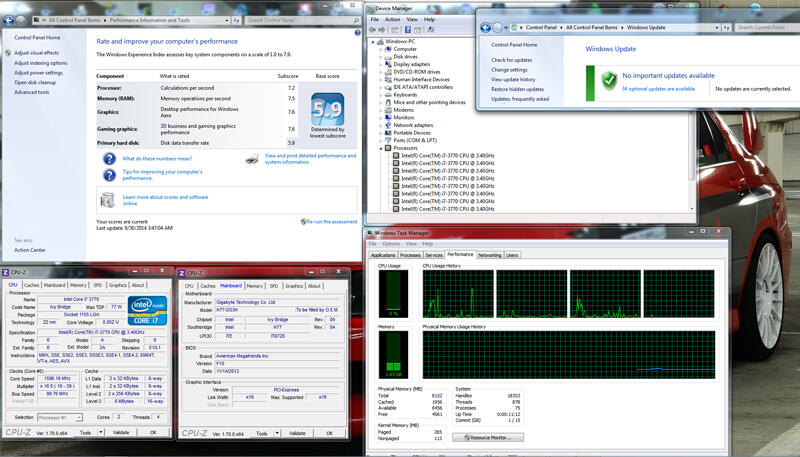This screenshot has width=800, height=457.
Task: Expand Display adapters in Device Manager
Action: (381, 64)
